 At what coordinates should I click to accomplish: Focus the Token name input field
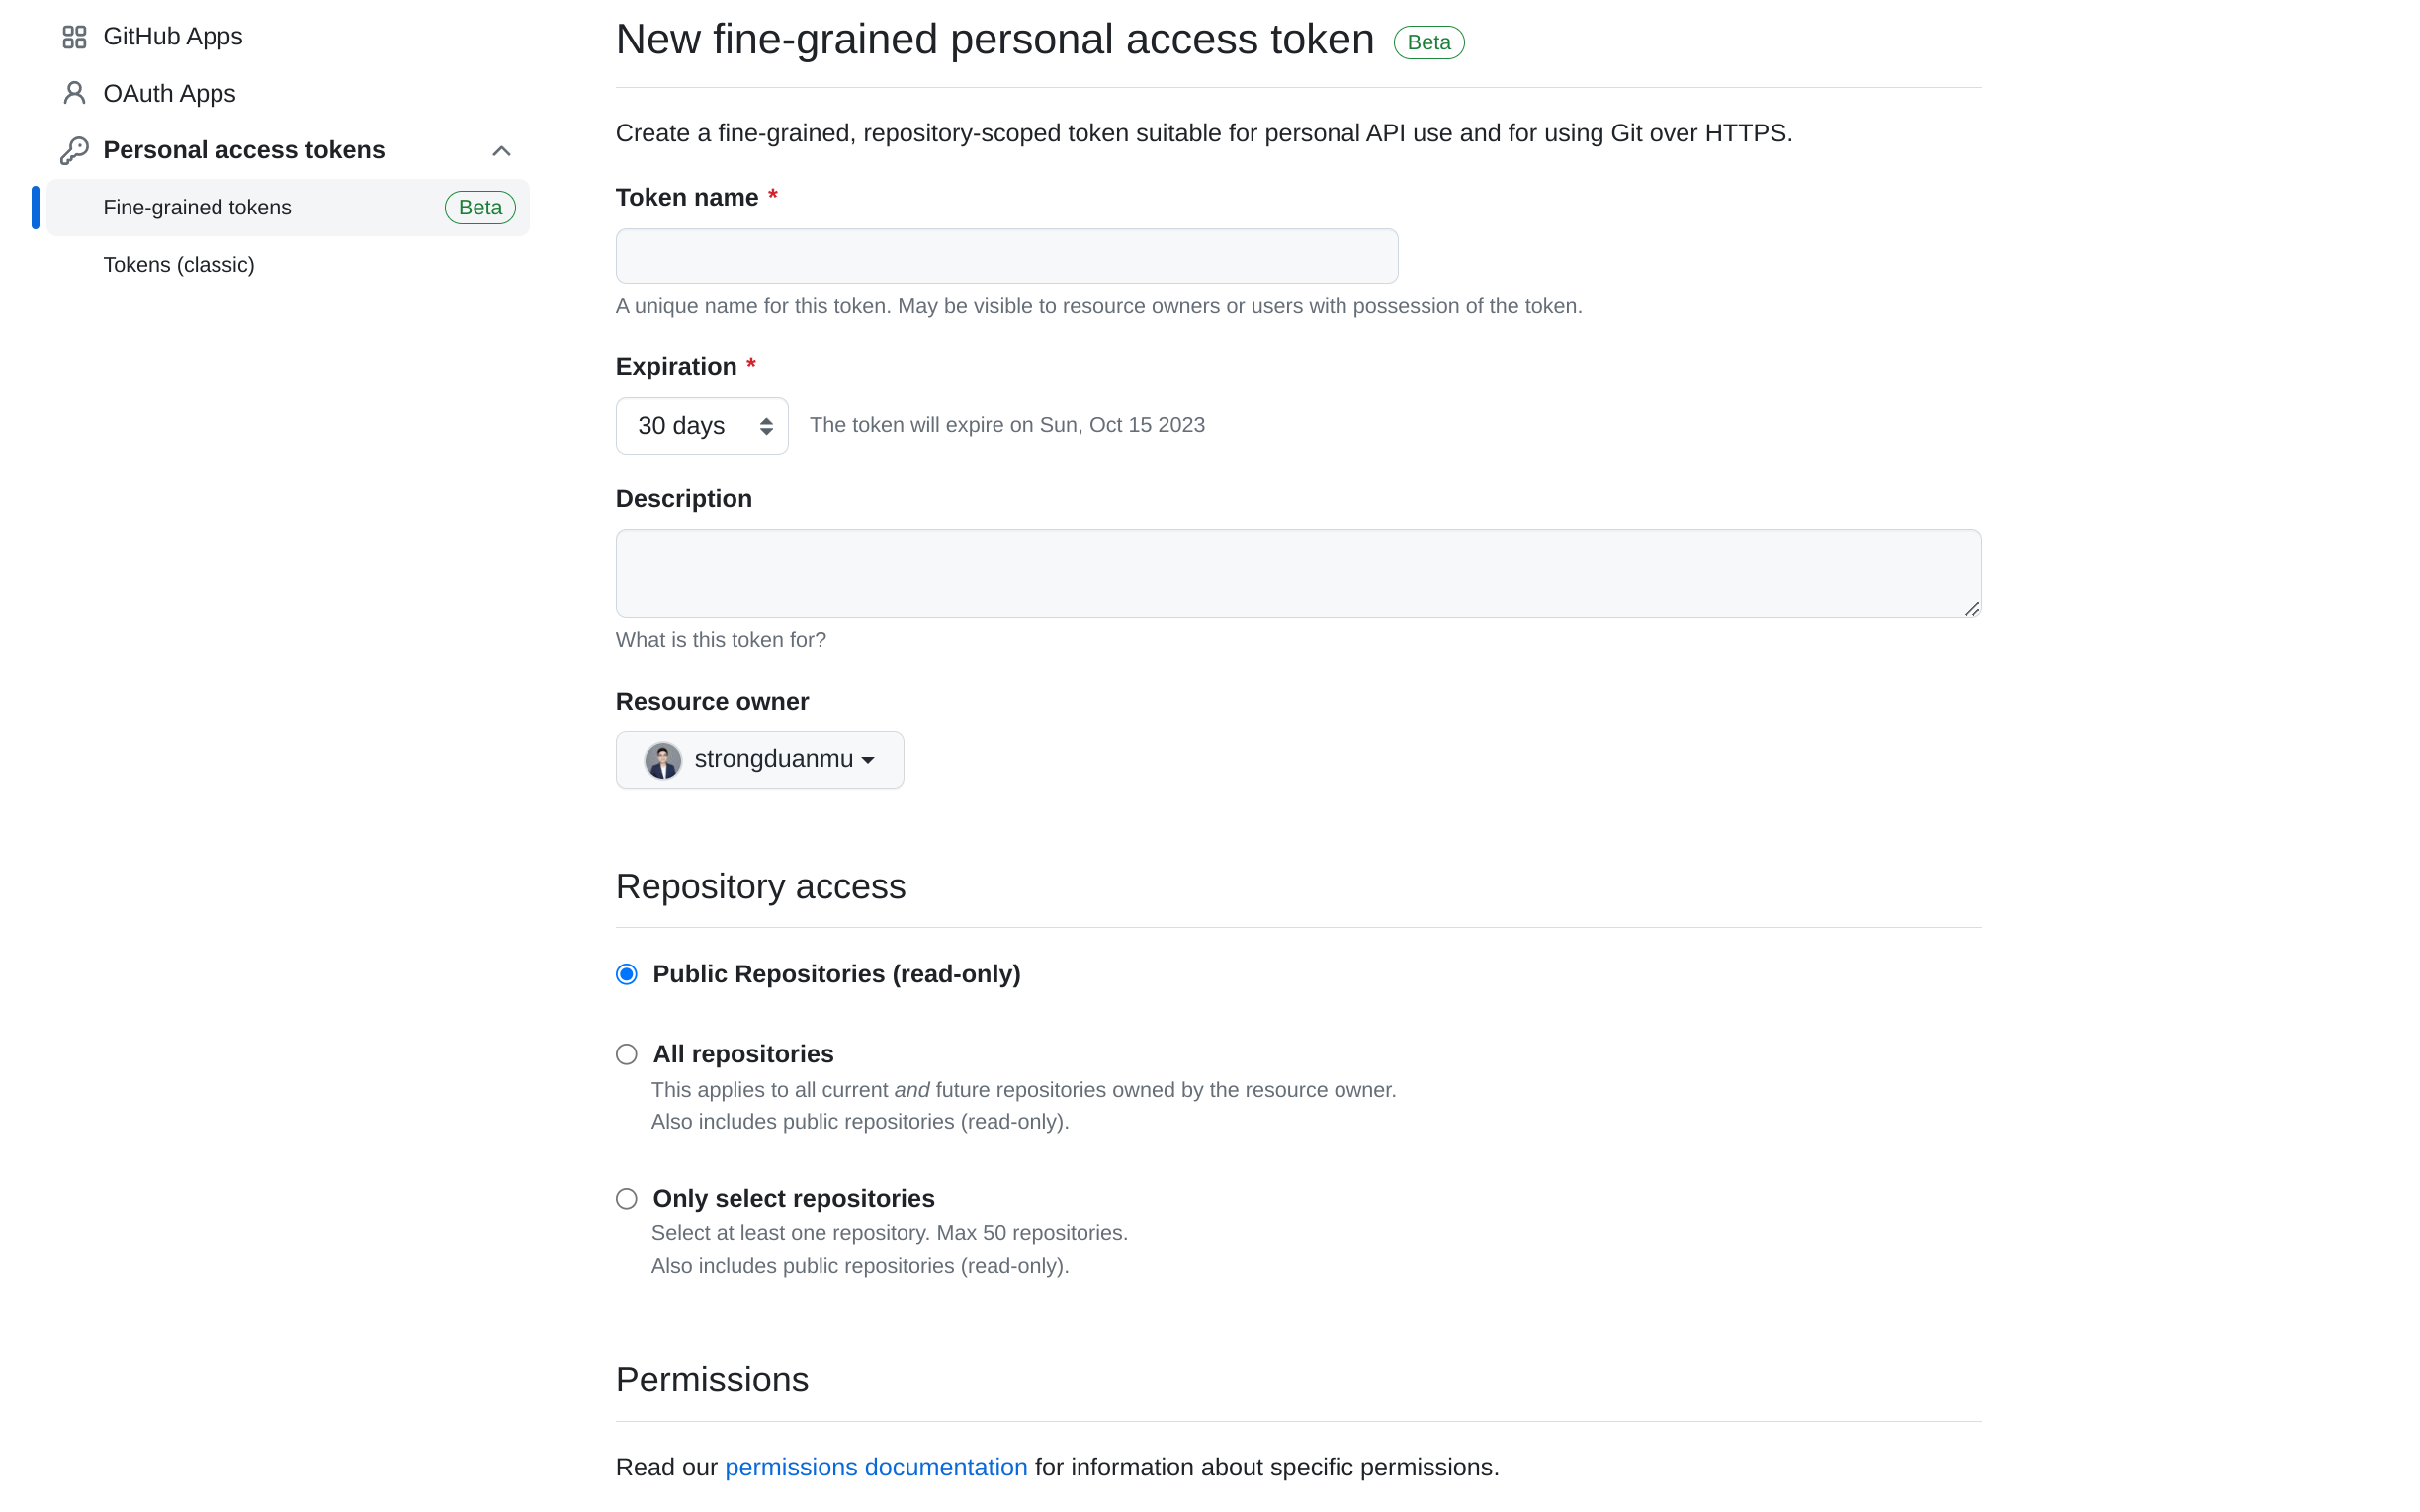coord(1006,256)
